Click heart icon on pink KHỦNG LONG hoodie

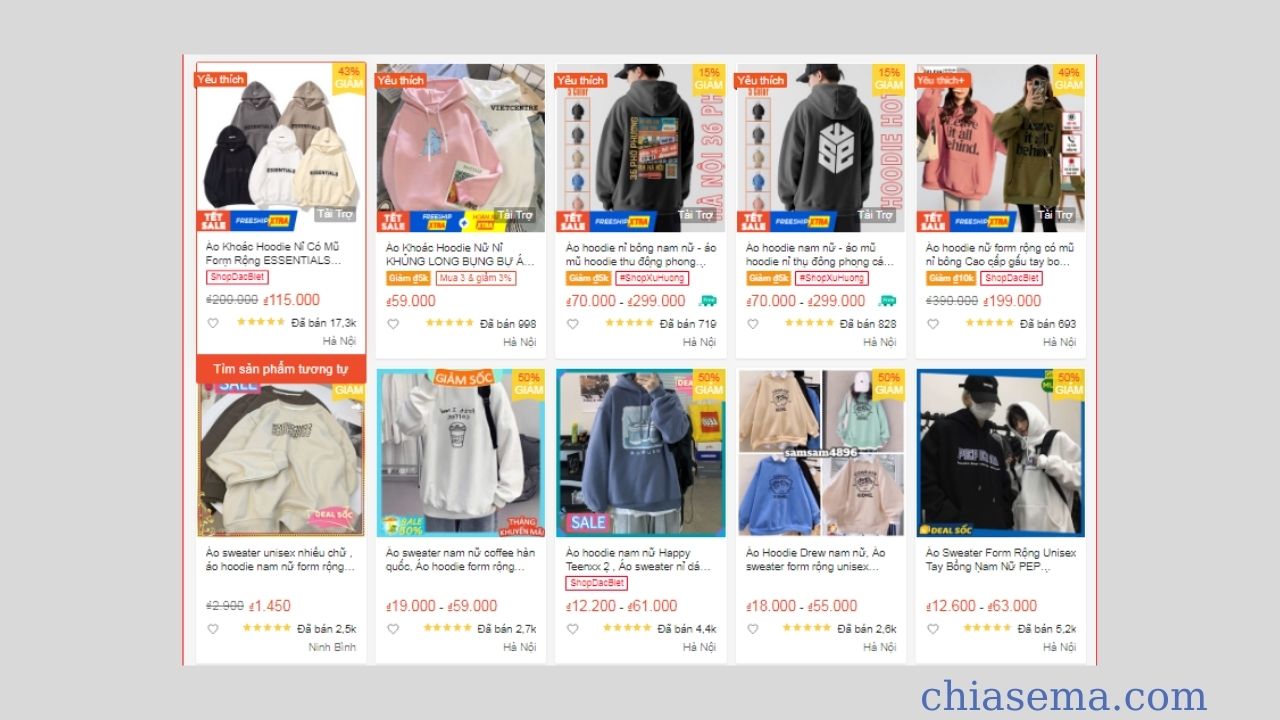pyautogui.click(x=393, y=324)
